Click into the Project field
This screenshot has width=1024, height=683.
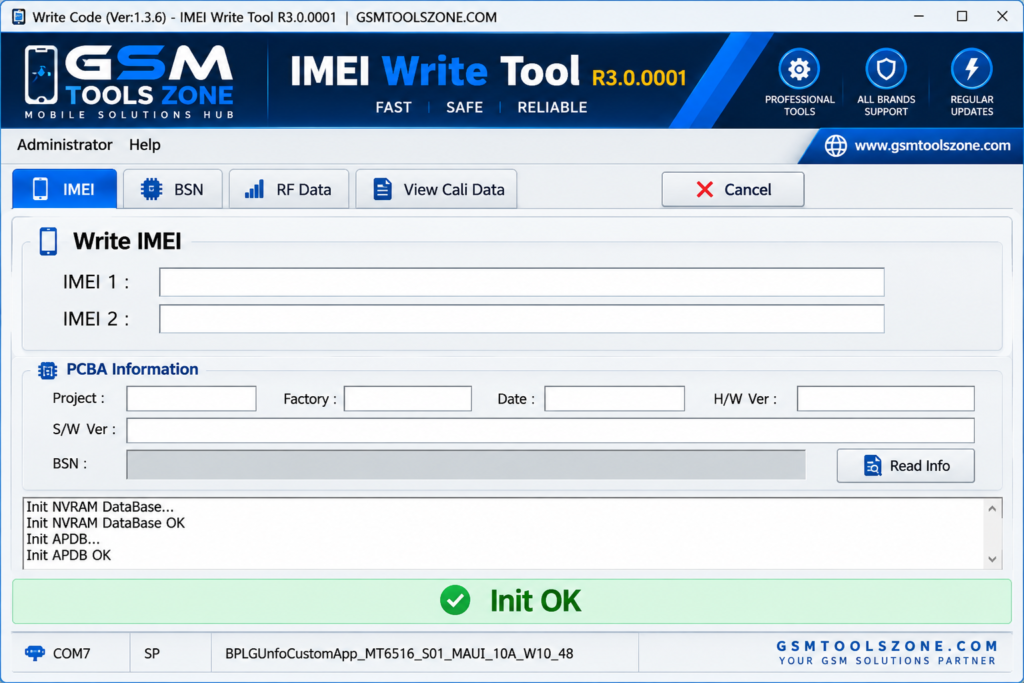191,398
